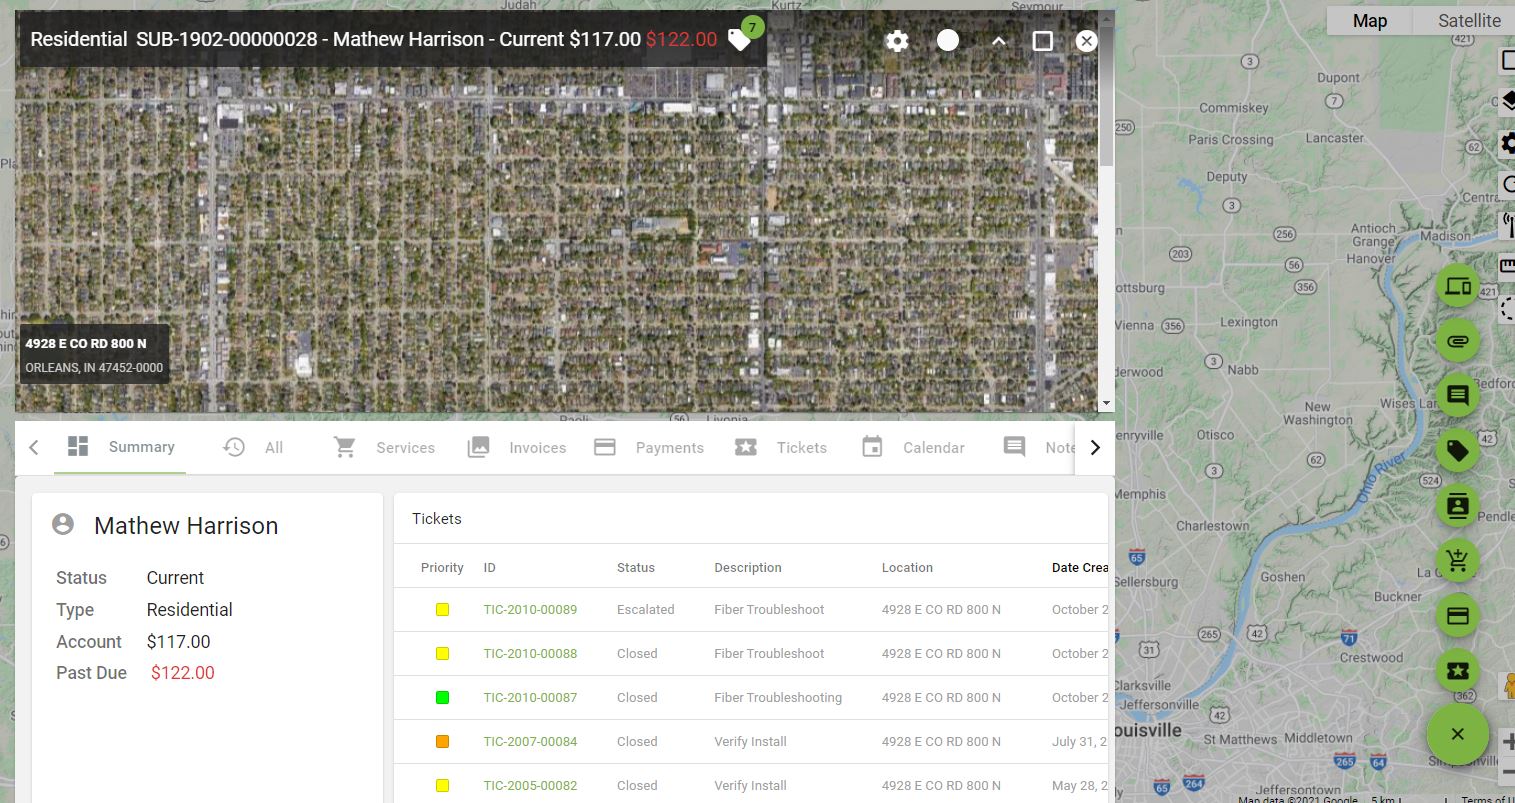Image resolution: width=1515 pixels, height=803 pixels.
Task: Switch map to Map view
Action: (x=1370, y=20)
